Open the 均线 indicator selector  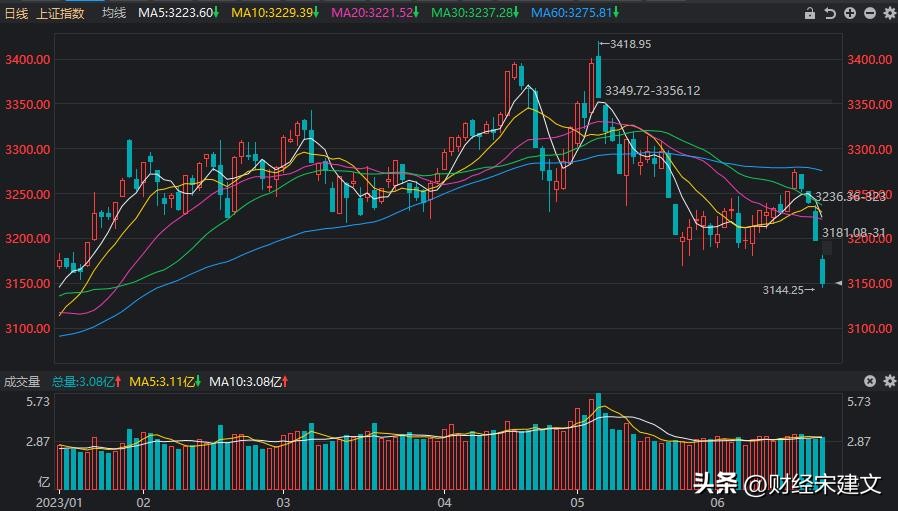(x=114, y=13)
